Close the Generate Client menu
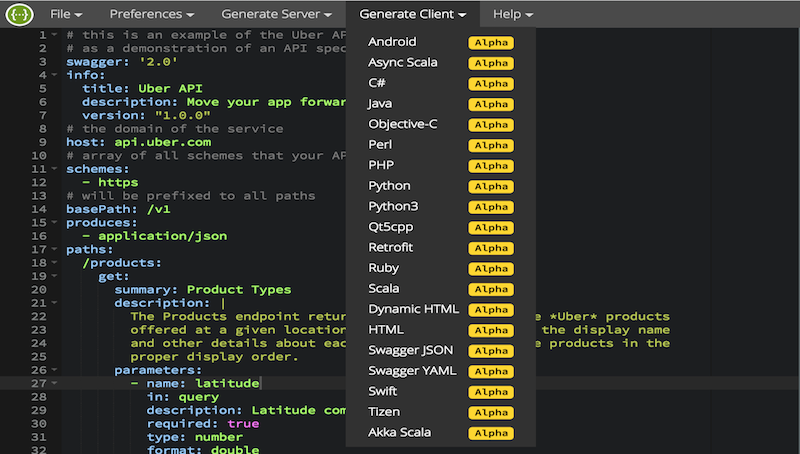This screenshot has height=454, width=800. point(412,14)
